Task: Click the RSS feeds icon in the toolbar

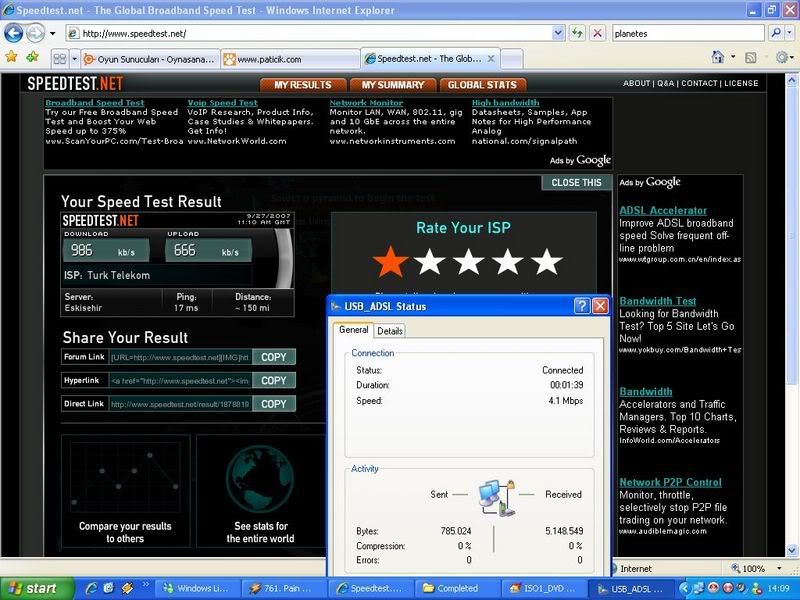Action: click(751, 58)
